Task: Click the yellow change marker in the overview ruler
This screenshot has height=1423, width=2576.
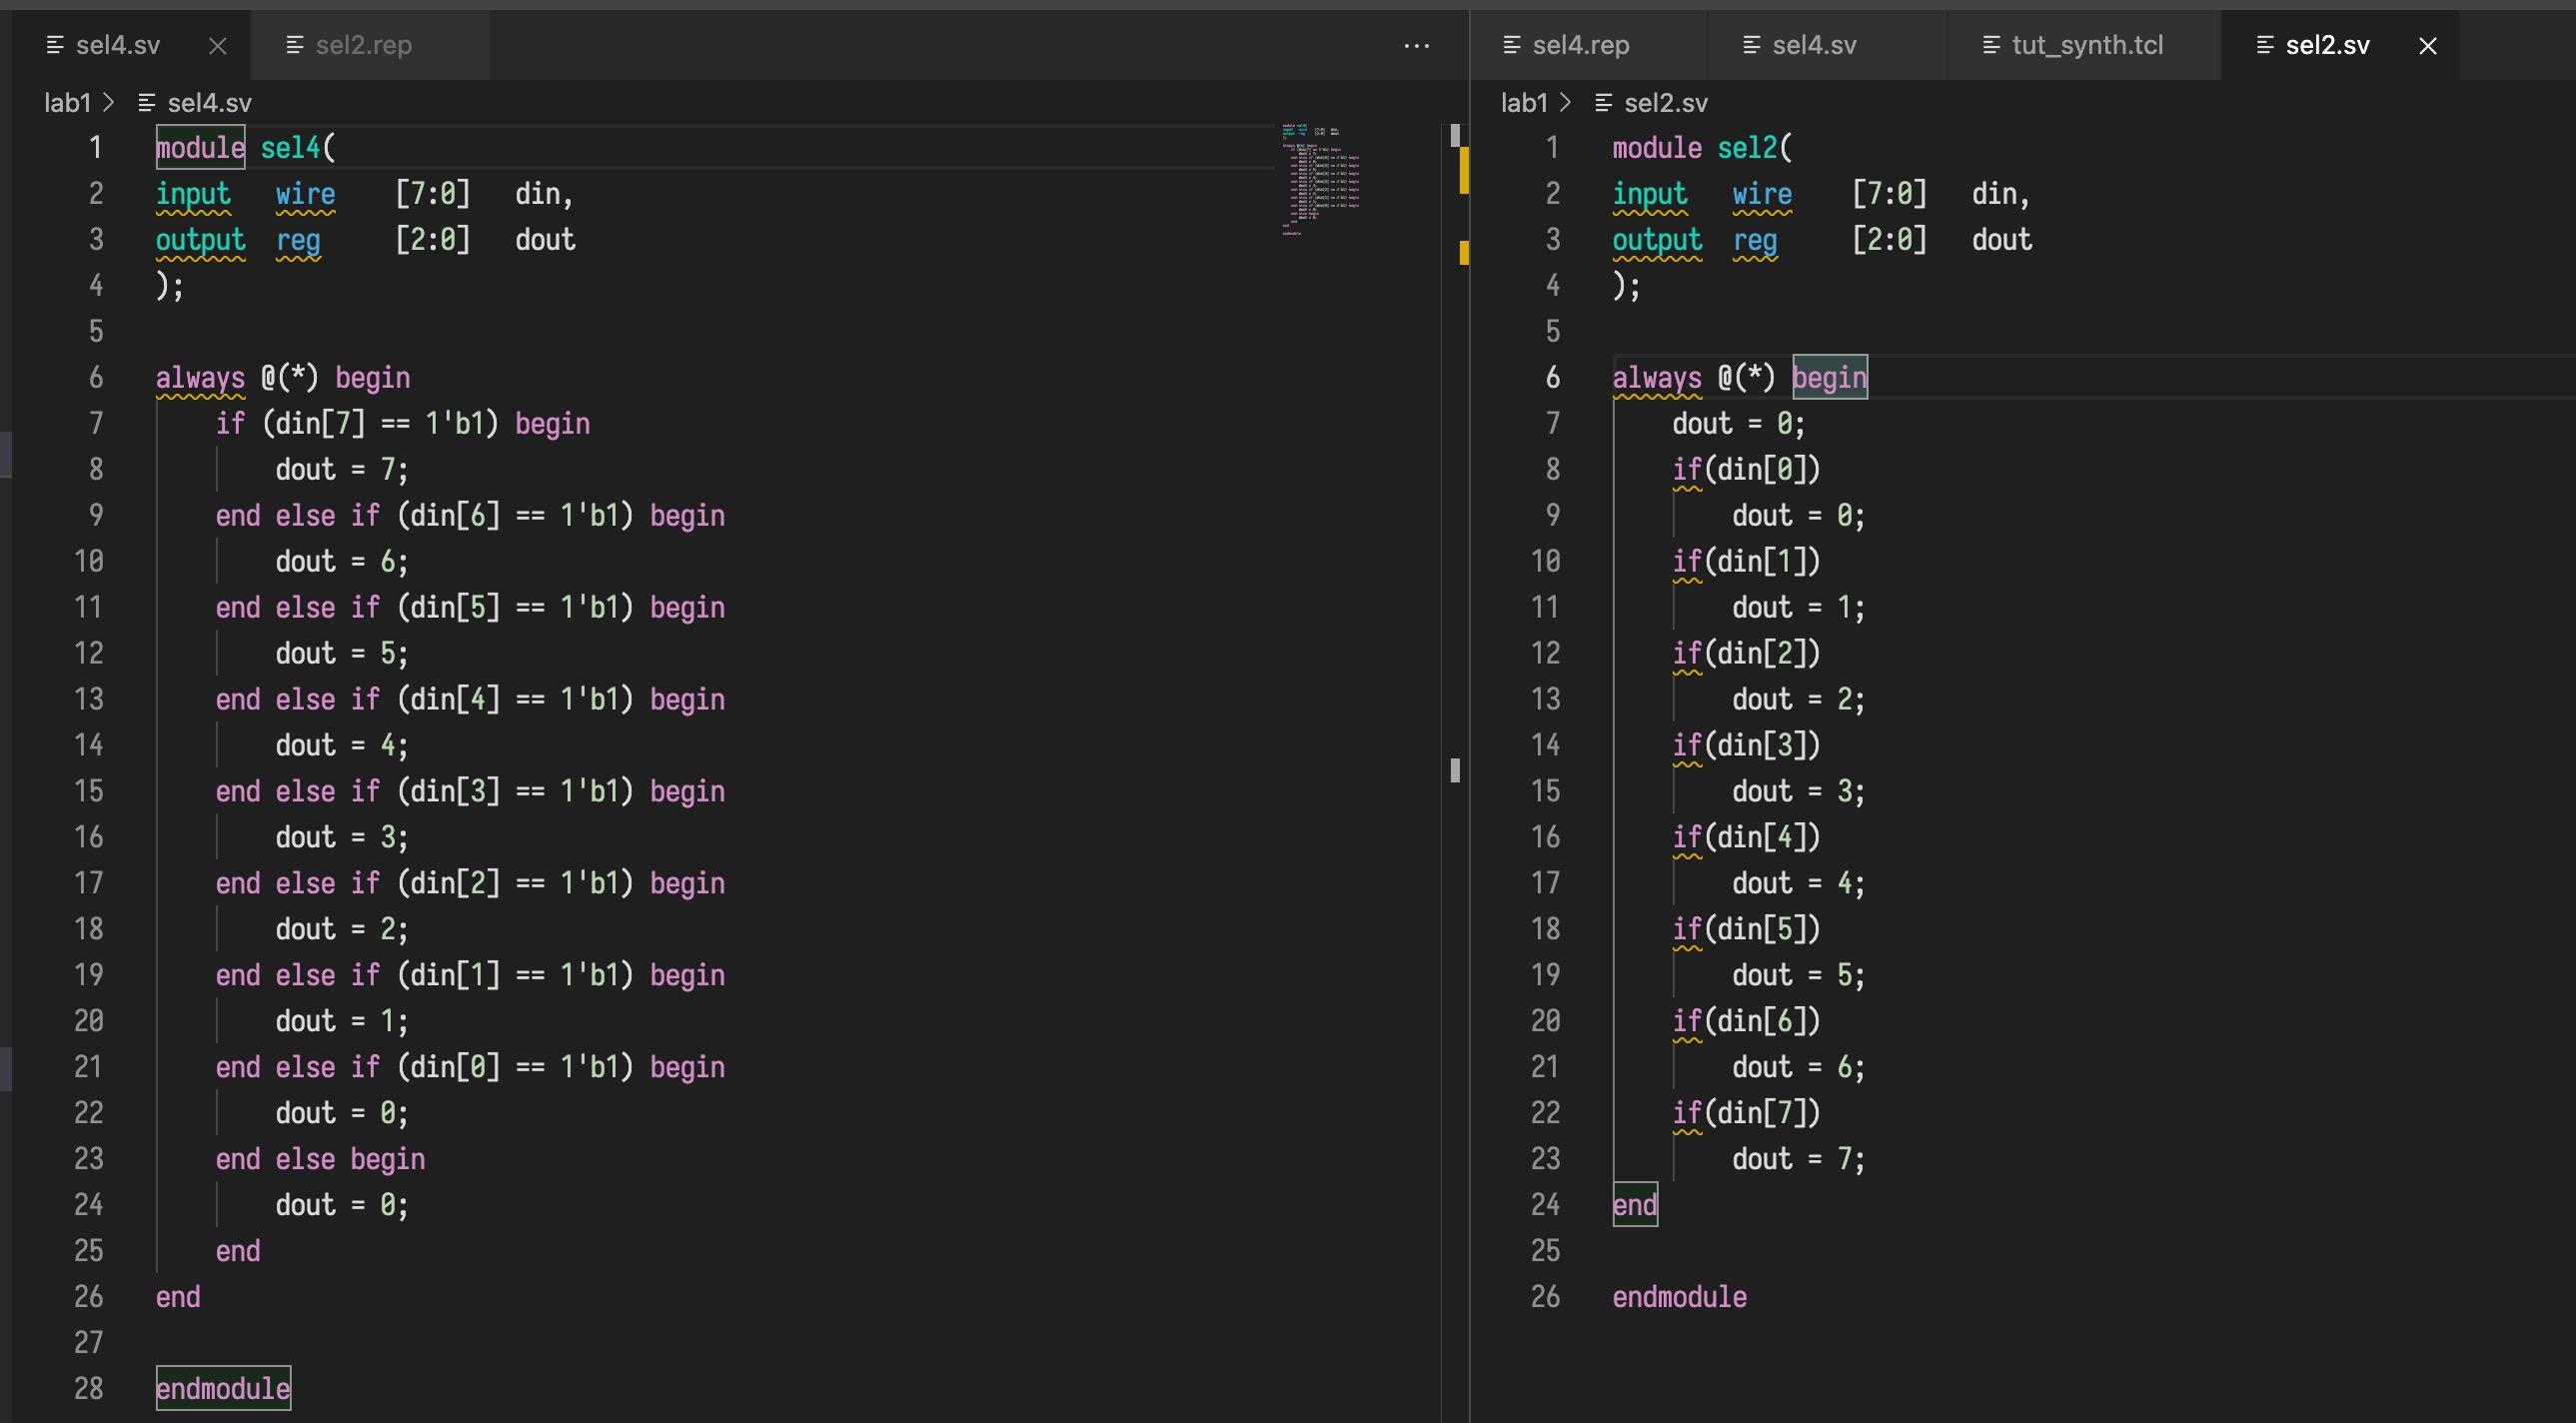Action: click(1464, 170)
